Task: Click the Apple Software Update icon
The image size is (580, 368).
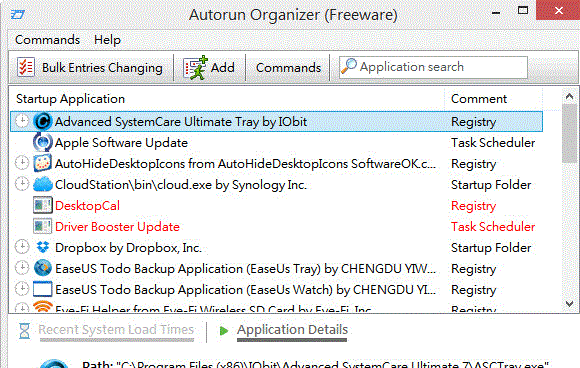Action: tap(43, 142)
